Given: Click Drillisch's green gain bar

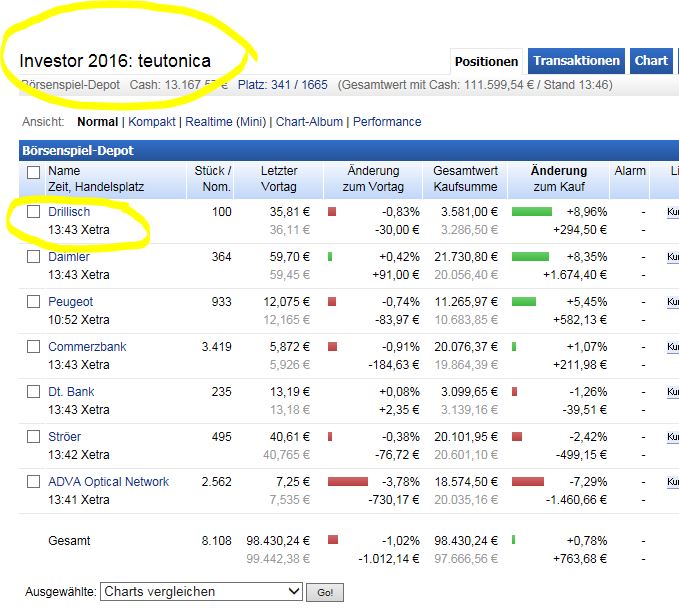Looking at the screenshot, I should coord(532,211).
